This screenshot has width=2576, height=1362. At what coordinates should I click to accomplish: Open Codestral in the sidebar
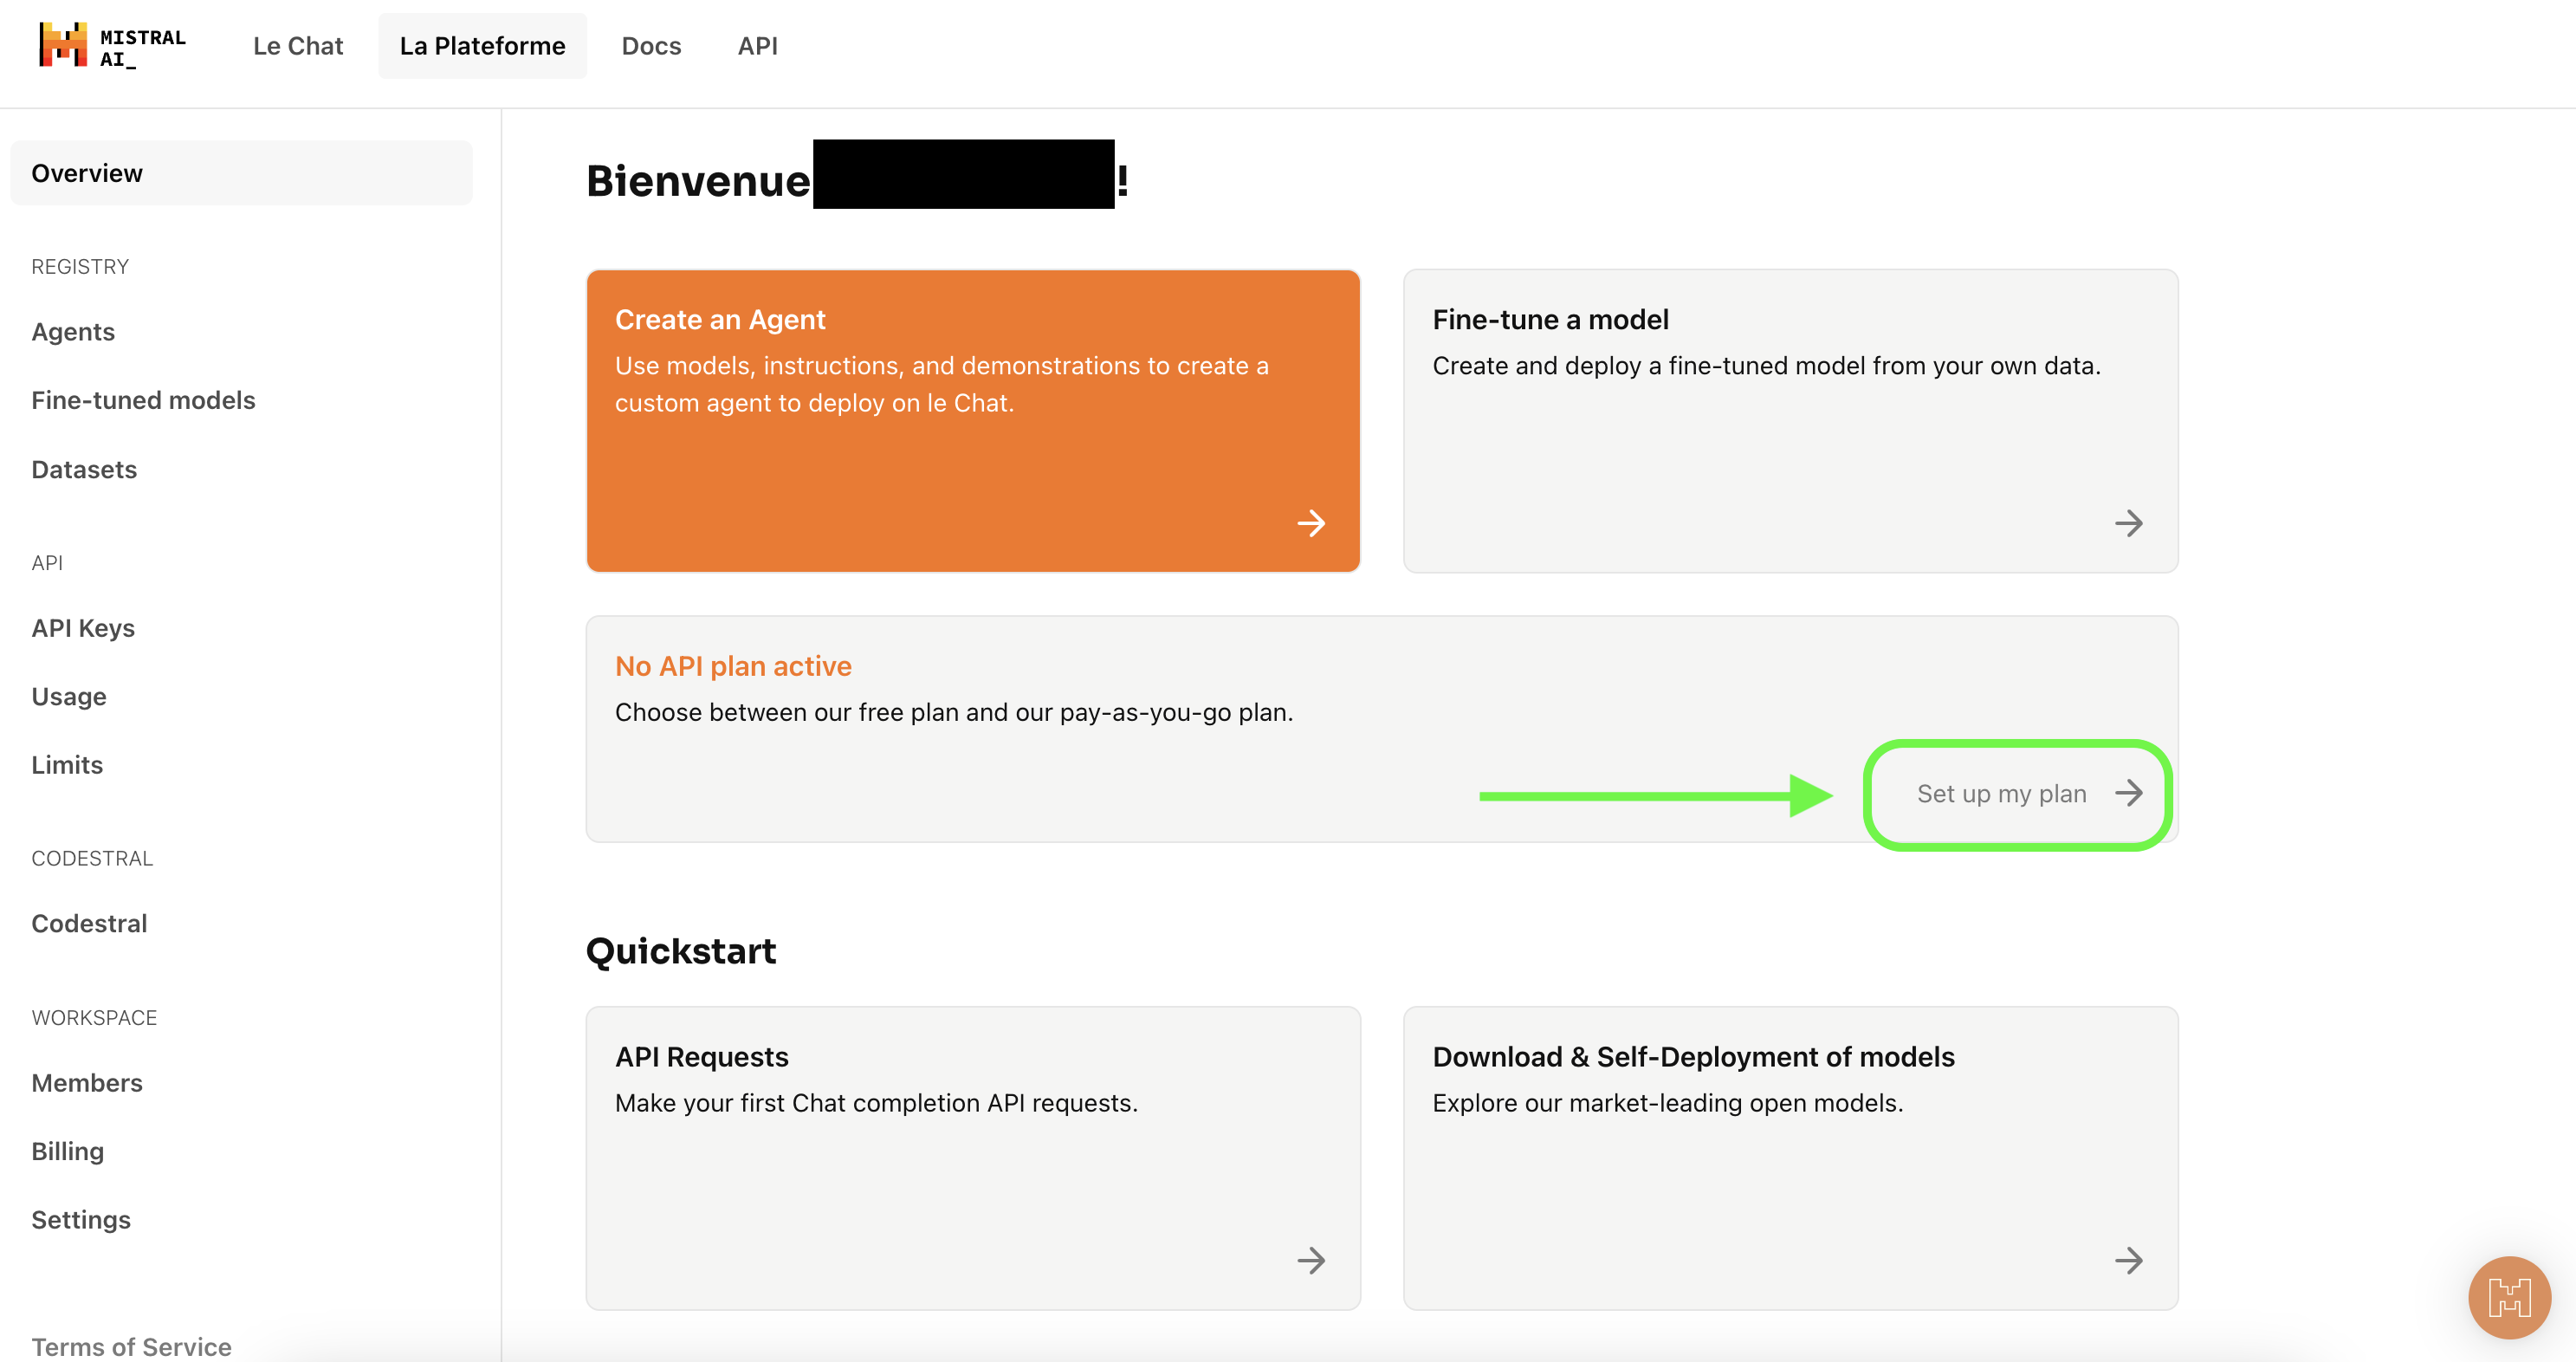pyautogui.click(x=89, y=923)
